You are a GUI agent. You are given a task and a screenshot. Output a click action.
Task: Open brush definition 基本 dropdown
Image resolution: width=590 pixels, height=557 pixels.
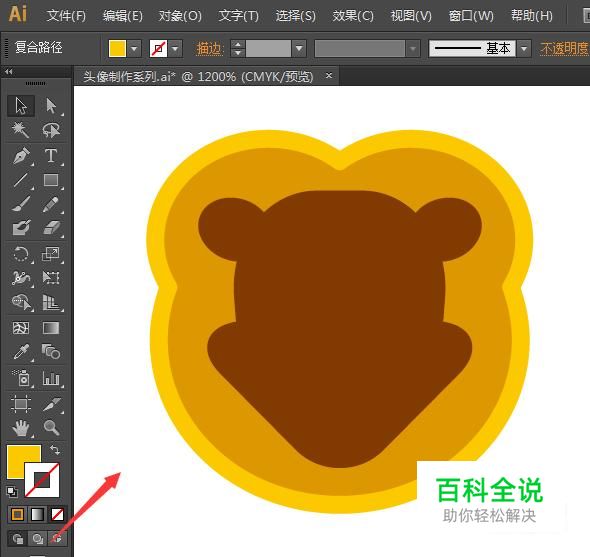point(524,49)
